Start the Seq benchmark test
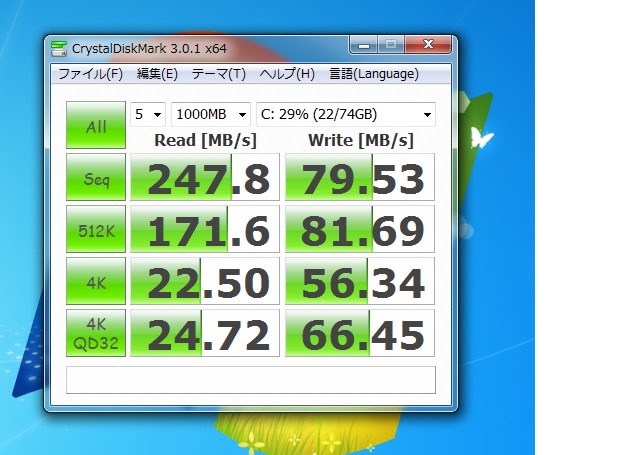631x455 pixels. tap(96, 177)
